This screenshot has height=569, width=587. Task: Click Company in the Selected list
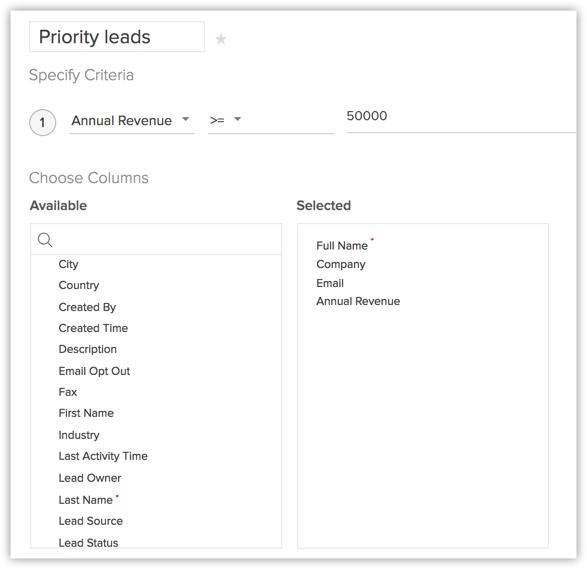point(341,264)
